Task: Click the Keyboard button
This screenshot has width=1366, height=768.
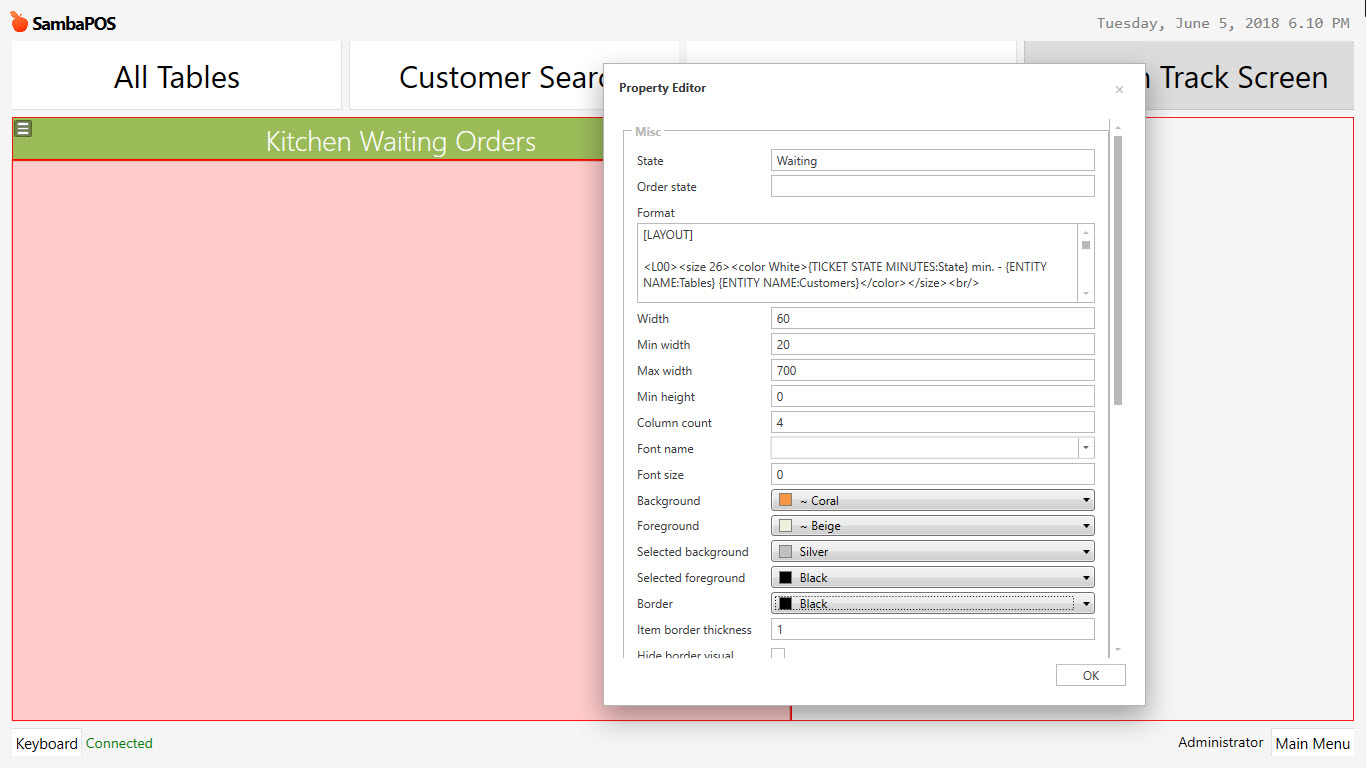Action: point(46,743)
